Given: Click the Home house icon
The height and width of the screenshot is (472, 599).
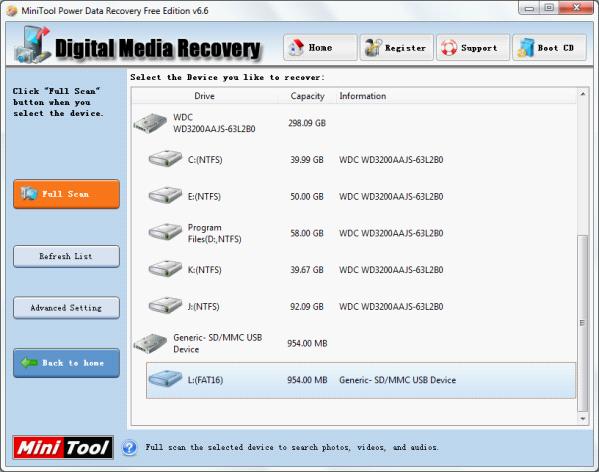Looking at the screenshot, I should pos(296,48).
